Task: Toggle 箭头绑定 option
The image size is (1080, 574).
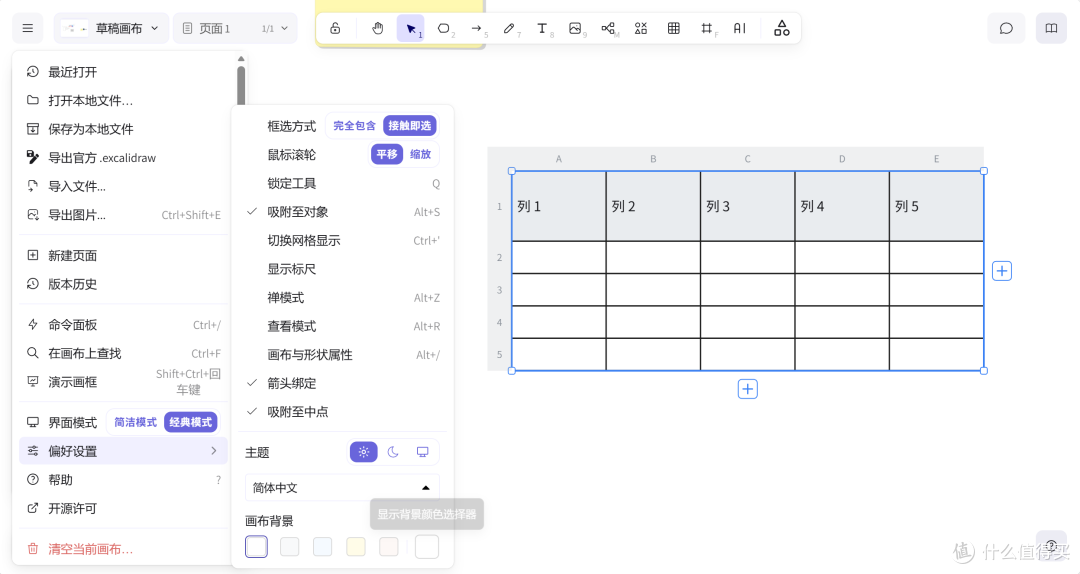Action: click(343, 383)
